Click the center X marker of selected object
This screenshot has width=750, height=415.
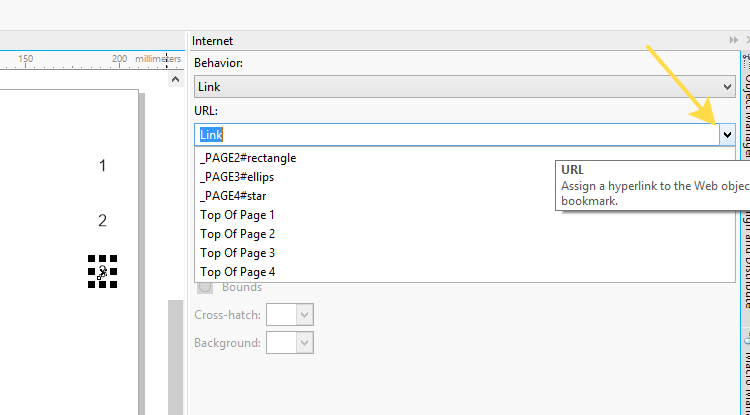(103, 271)
